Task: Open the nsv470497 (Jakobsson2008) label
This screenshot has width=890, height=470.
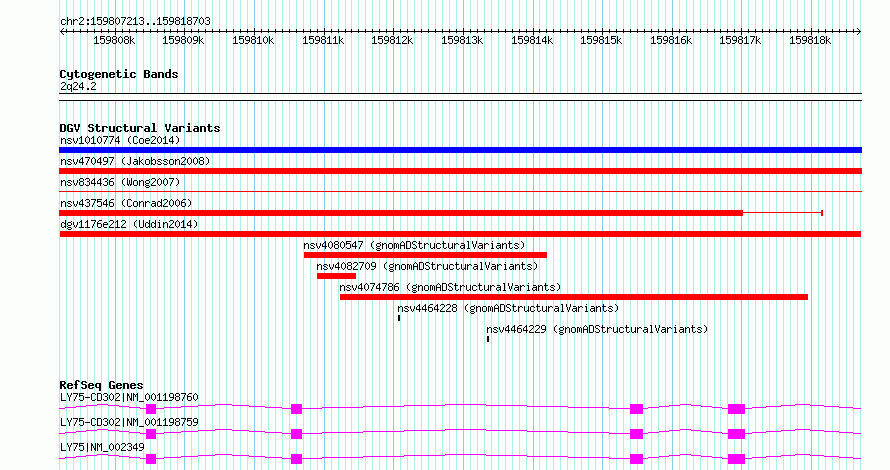Action: [x=135, y=161]
